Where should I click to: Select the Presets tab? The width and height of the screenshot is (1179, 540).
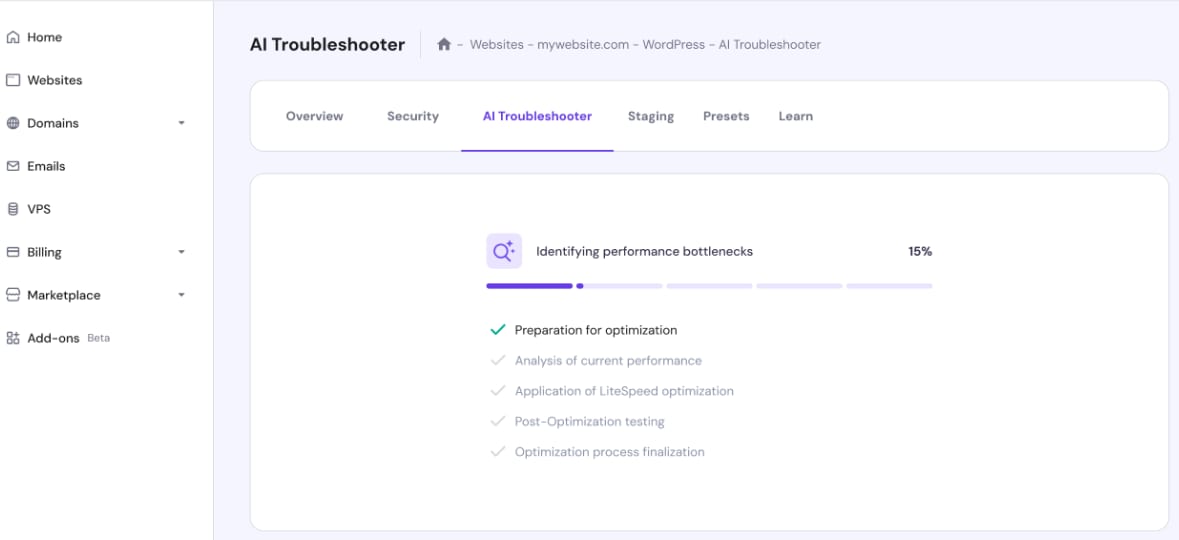[x=726, y=117]
